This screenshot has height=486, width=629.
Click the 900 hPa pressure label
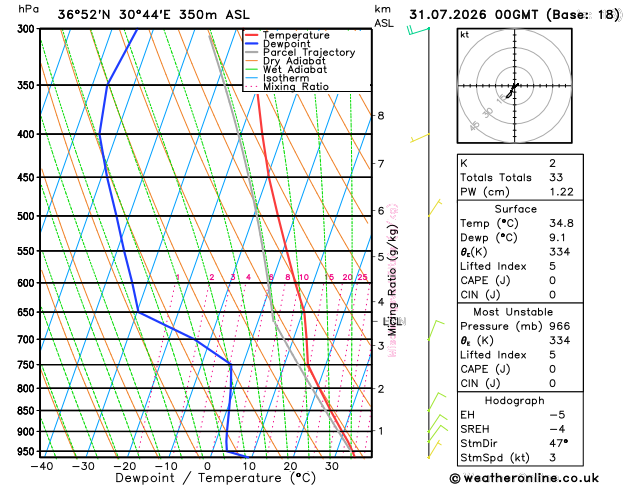28,432
